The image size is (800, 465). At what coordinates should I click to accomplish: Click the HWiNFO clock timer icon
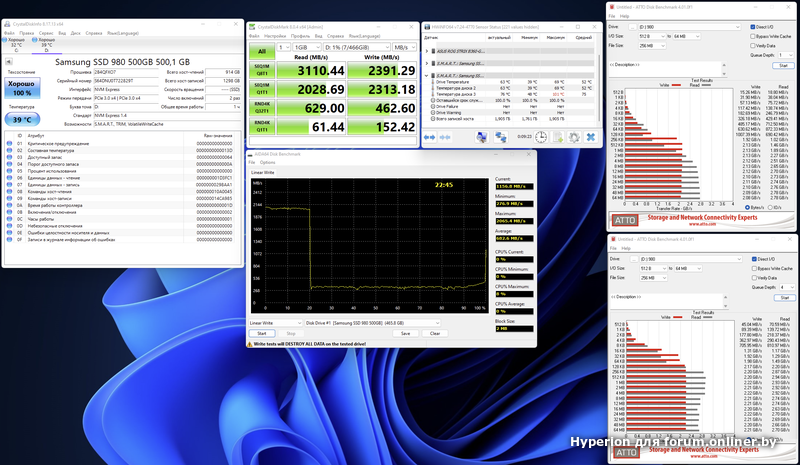[540, 137]
